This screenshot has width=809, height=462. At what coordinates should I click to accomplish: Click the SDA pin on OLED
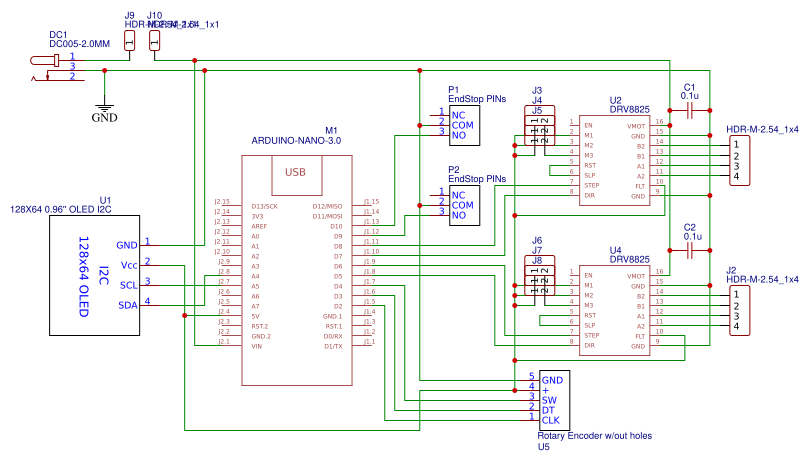pos(128,305)
